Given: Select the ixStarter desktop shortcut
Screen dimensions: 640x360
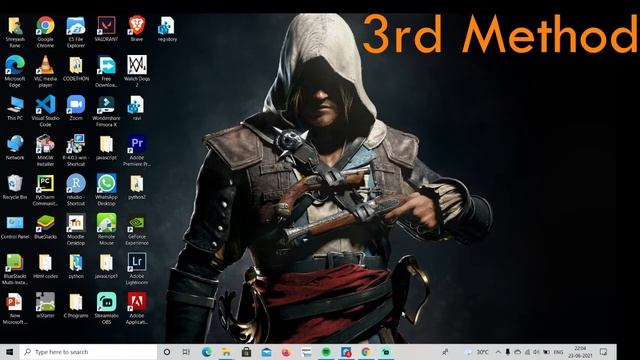Looking at the screenshot, I should 45,306.
